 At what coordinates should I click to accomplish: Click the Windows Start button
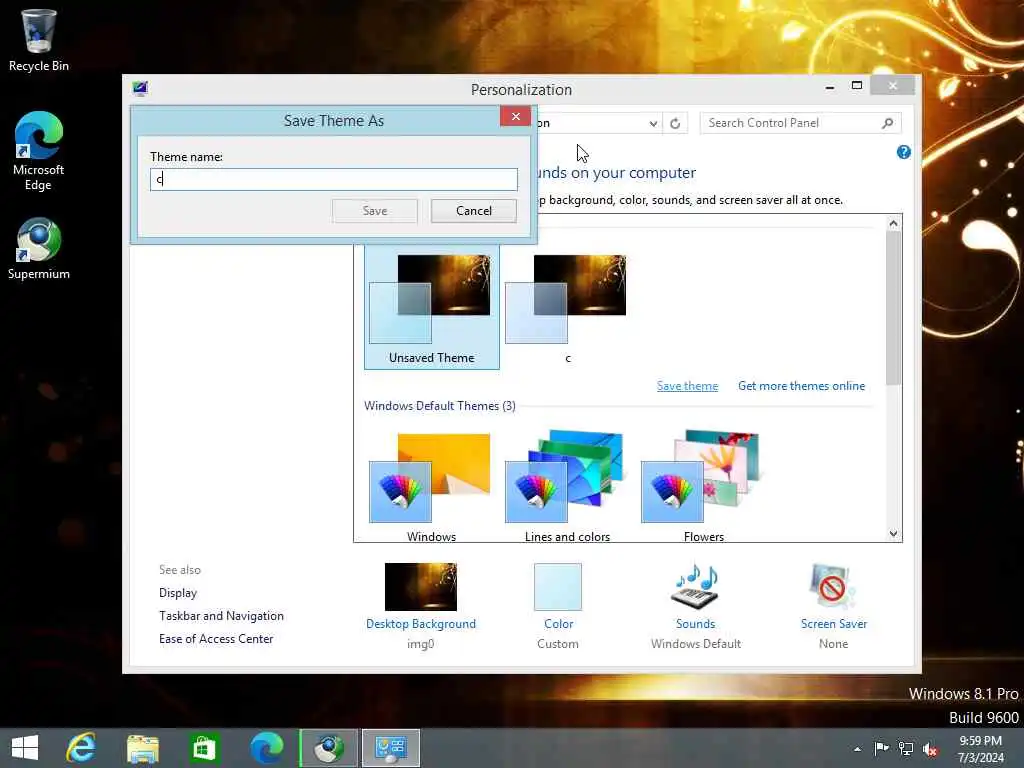(25, 748)
